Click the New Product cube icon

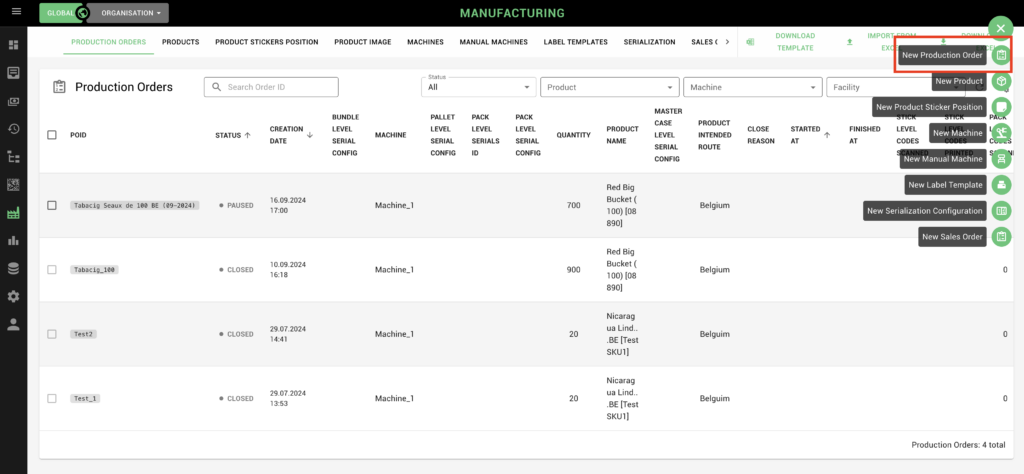point(1001,81)
